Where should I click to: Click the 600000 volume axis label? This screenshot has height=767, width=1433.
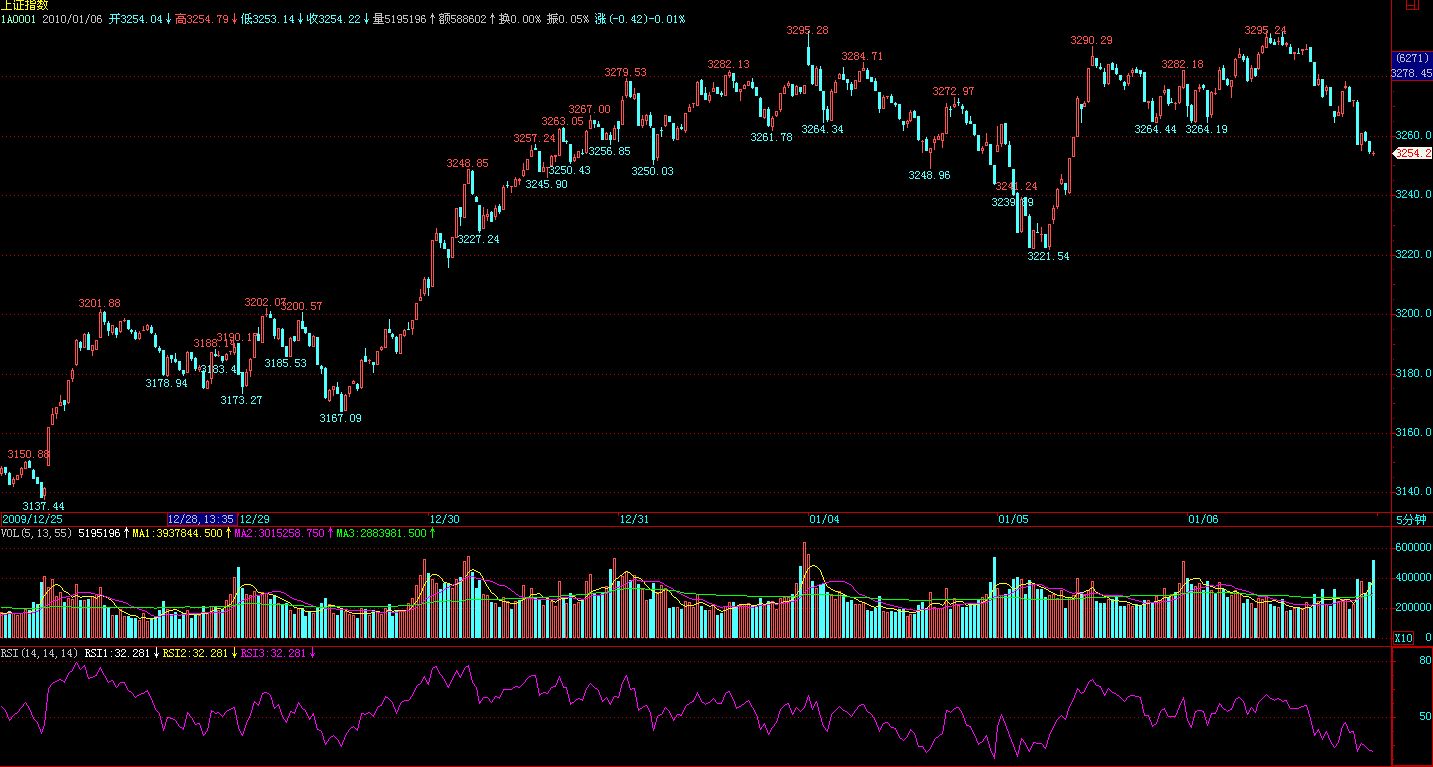click(x=1413, y=547)
